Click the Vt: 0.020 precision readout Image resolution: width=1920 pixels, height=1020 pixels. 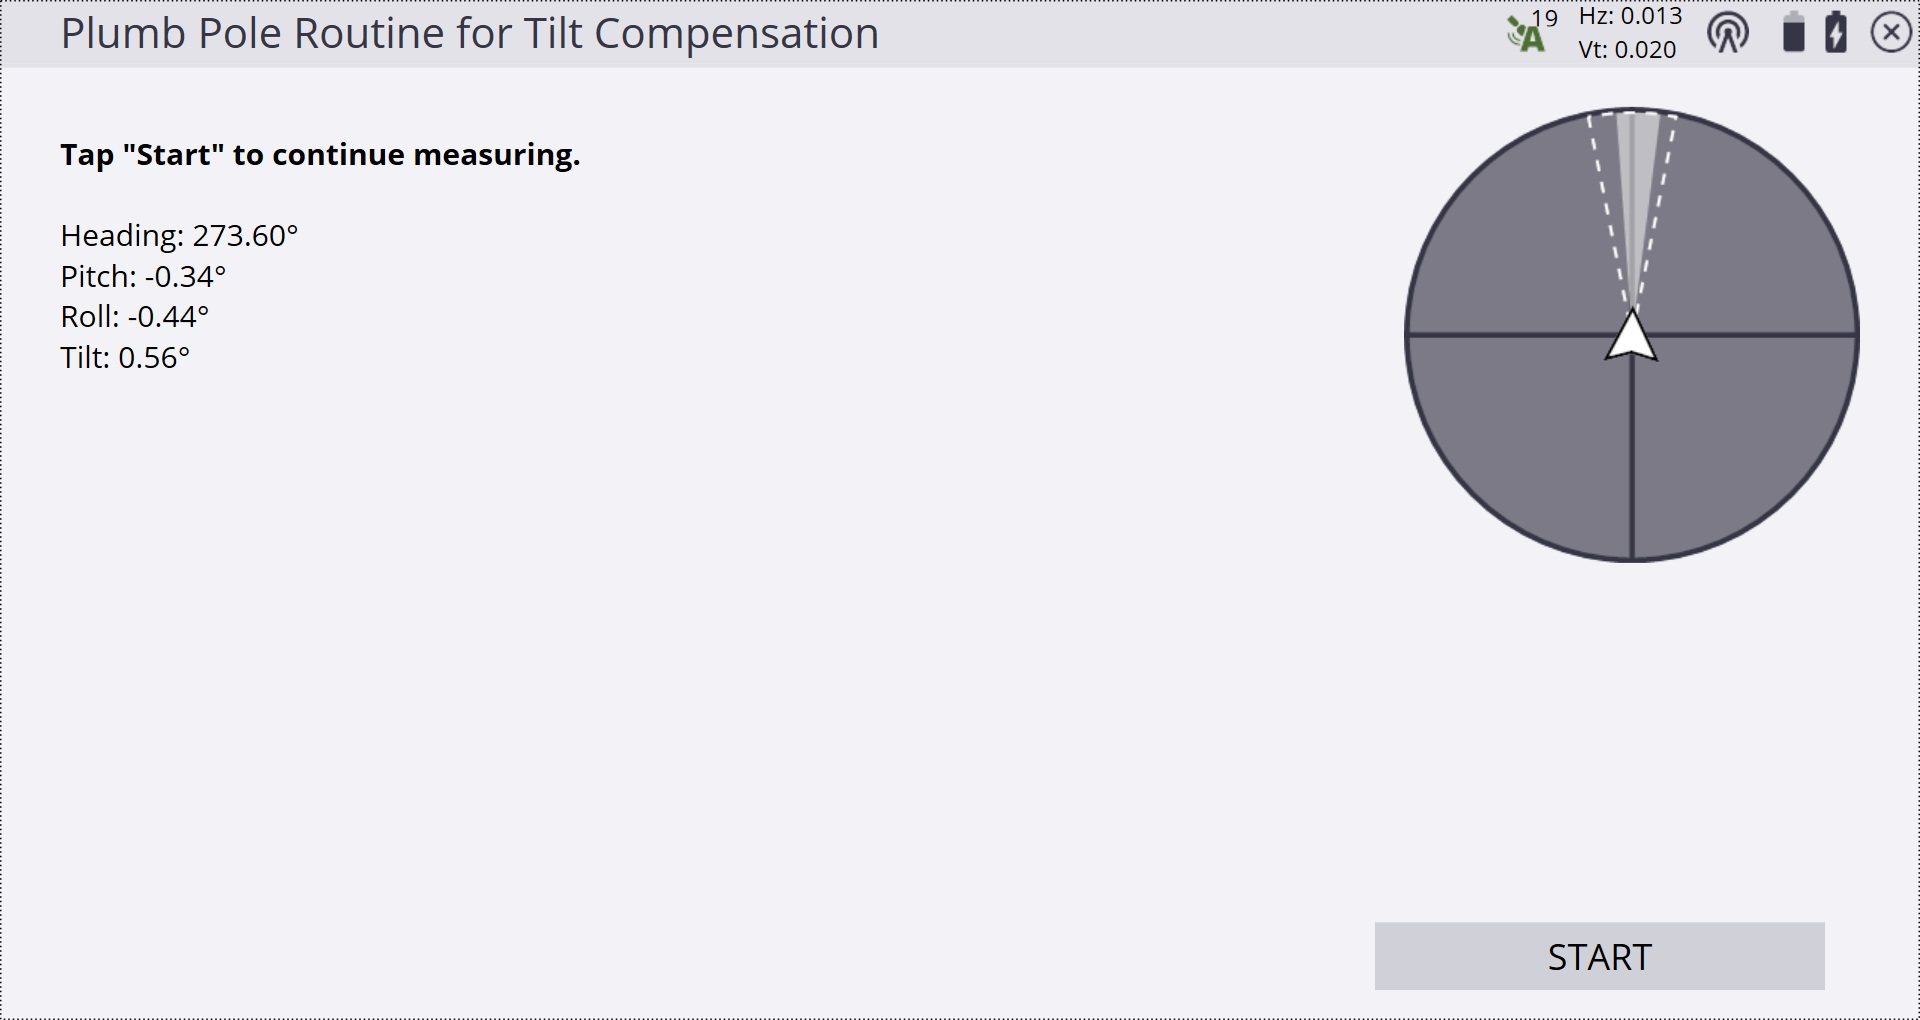(1627, 50)
